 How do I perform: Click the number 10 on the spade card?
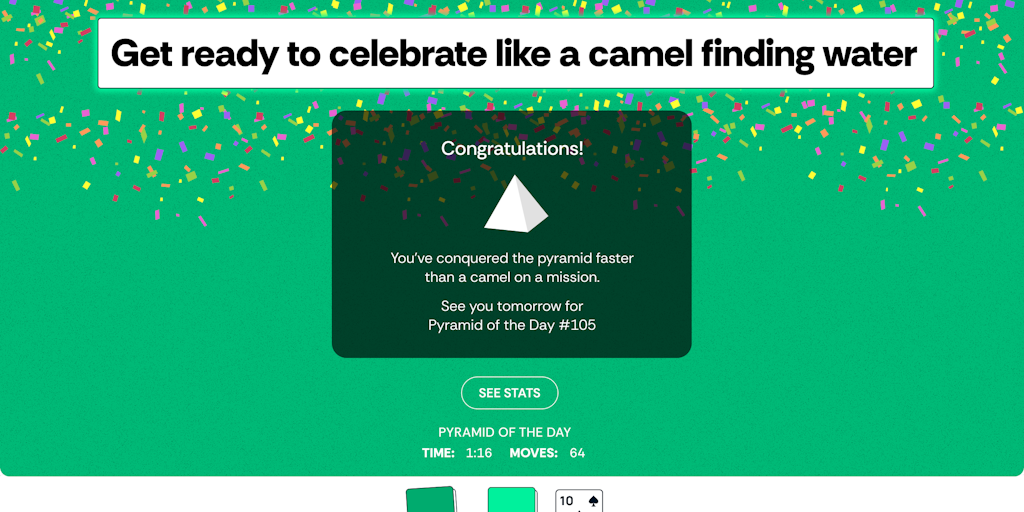coord(567,500)
